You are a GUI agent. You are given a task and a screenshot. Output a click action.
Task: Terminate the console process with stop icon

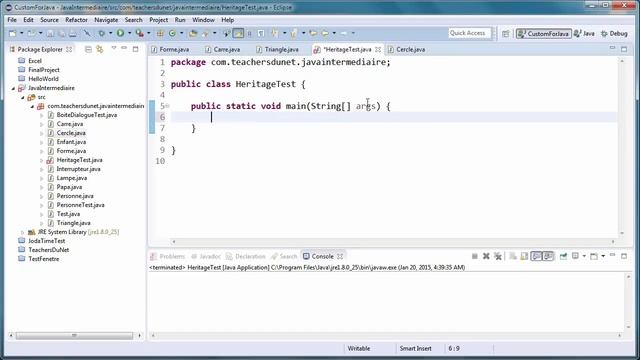point(475,256)
